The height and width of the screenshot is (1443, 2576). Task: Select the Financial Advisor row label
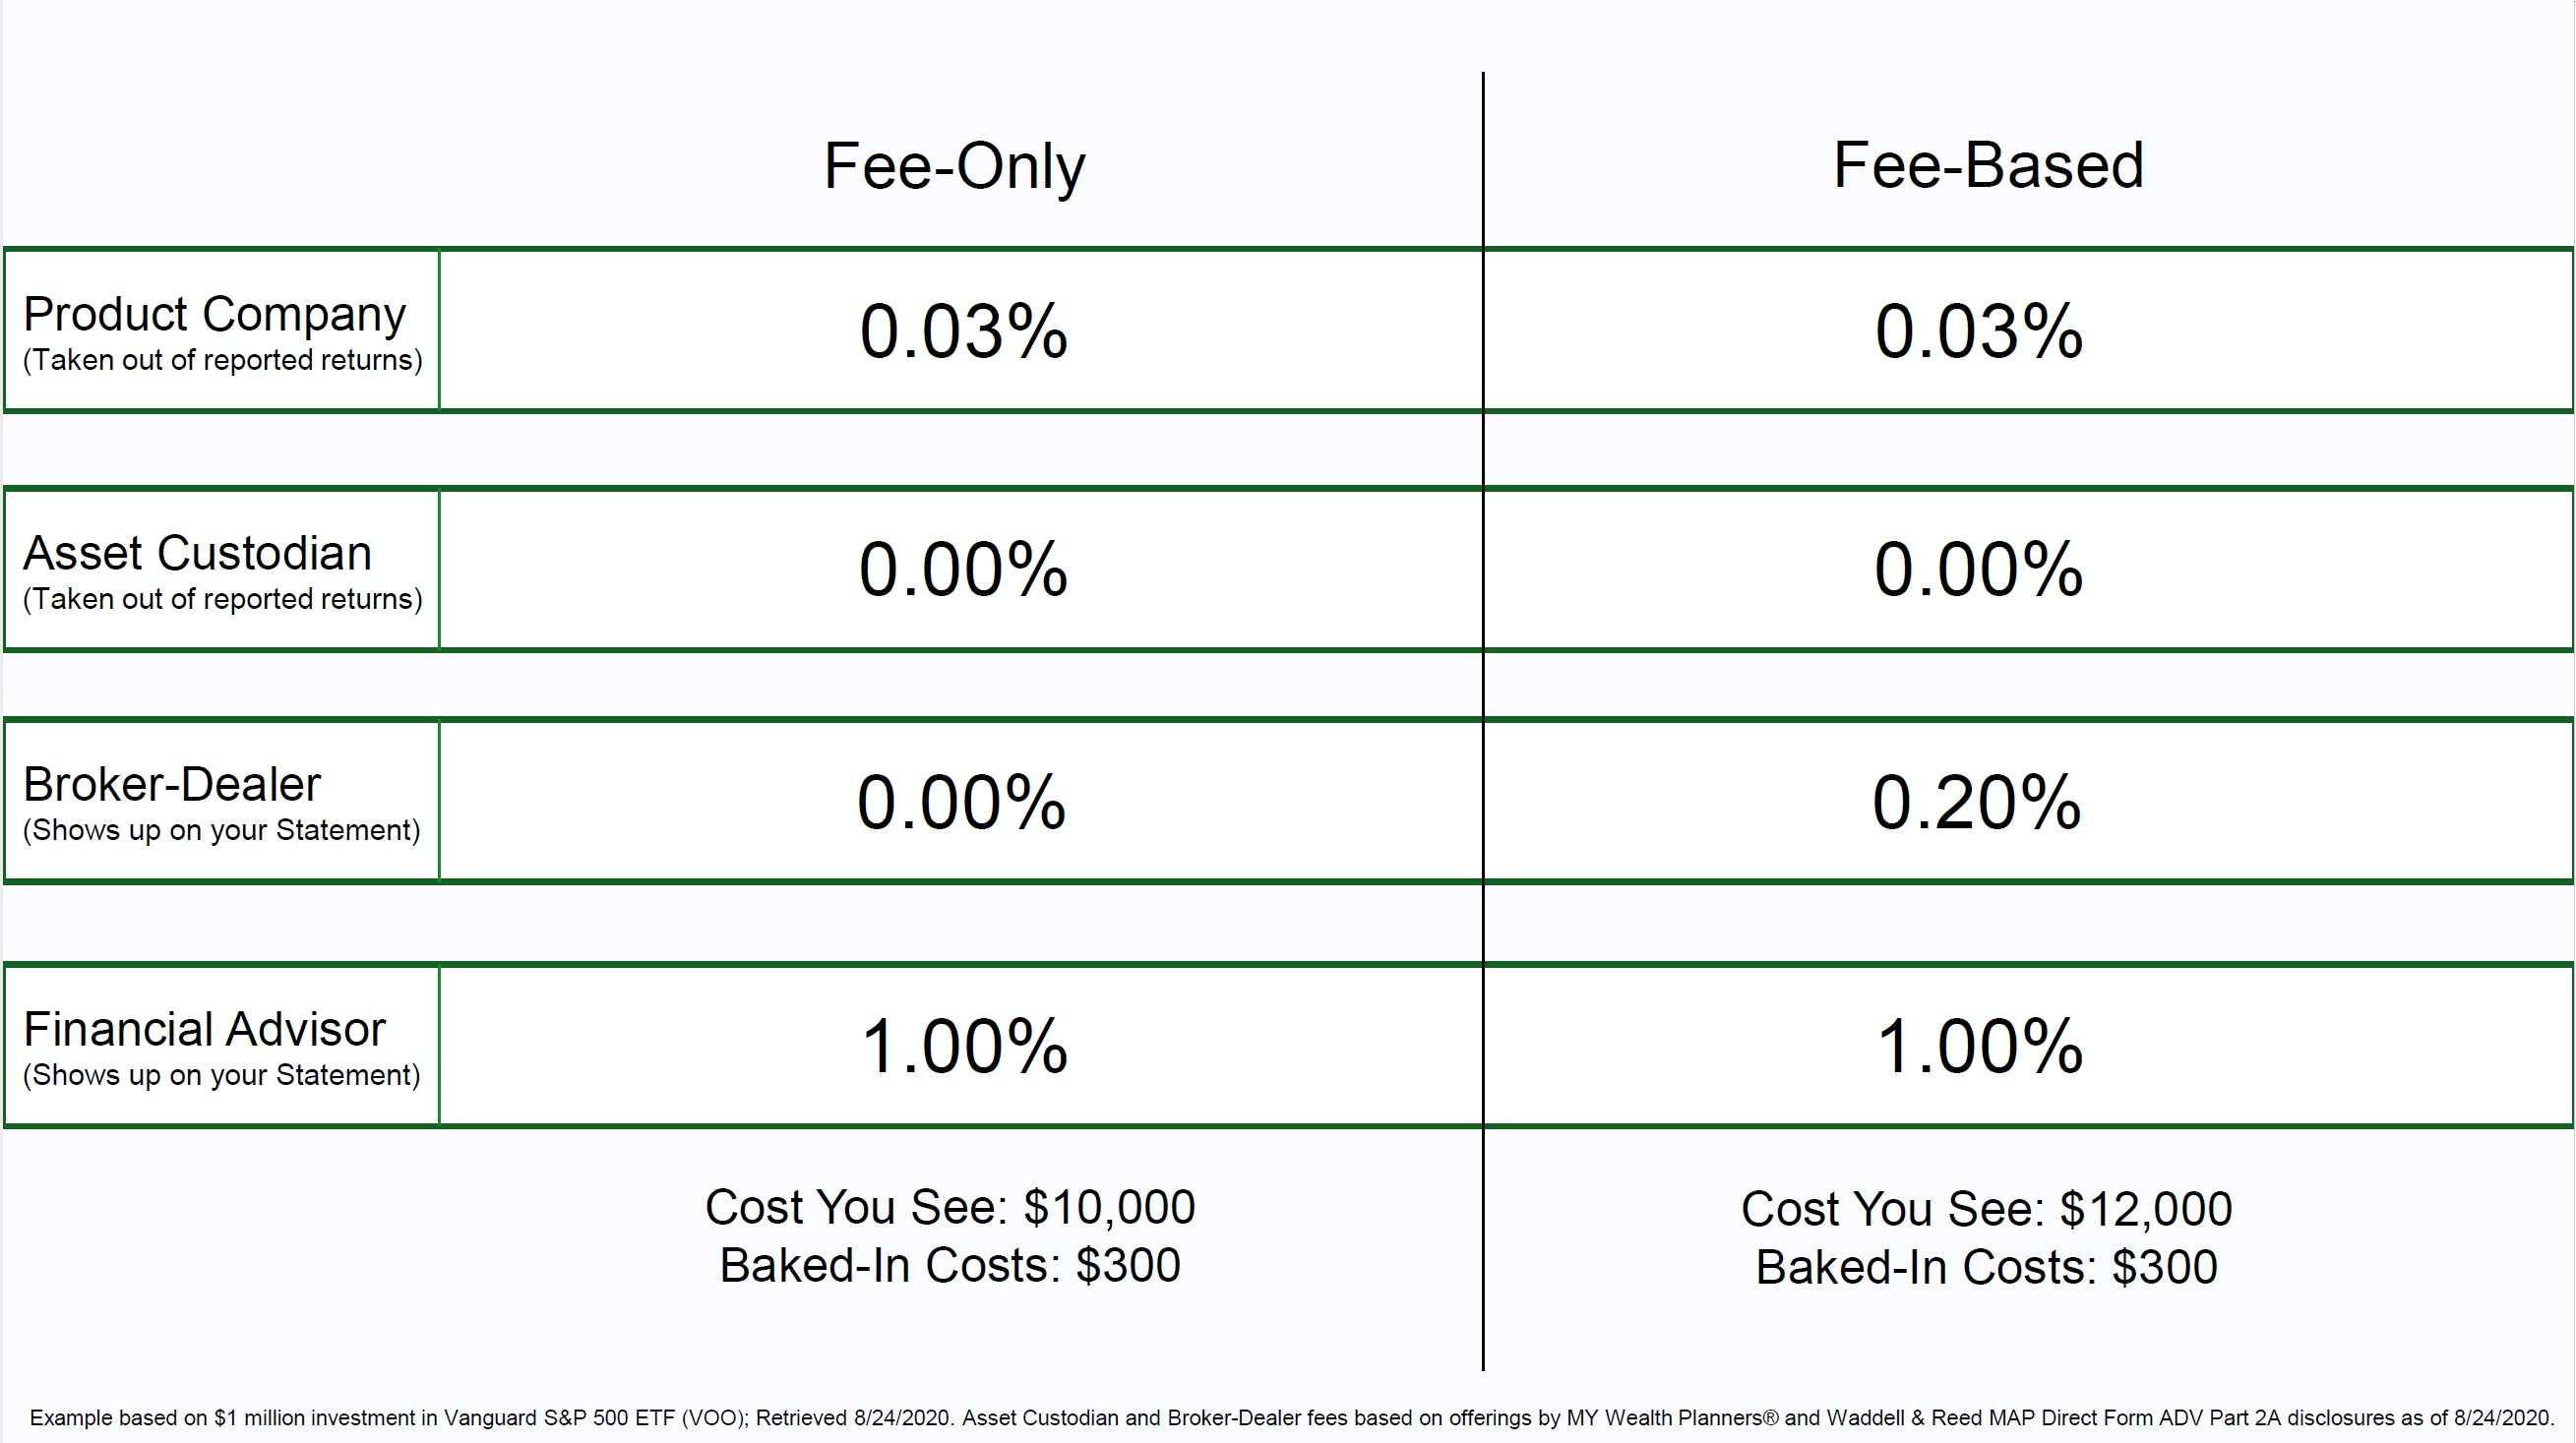[204, 1029]
